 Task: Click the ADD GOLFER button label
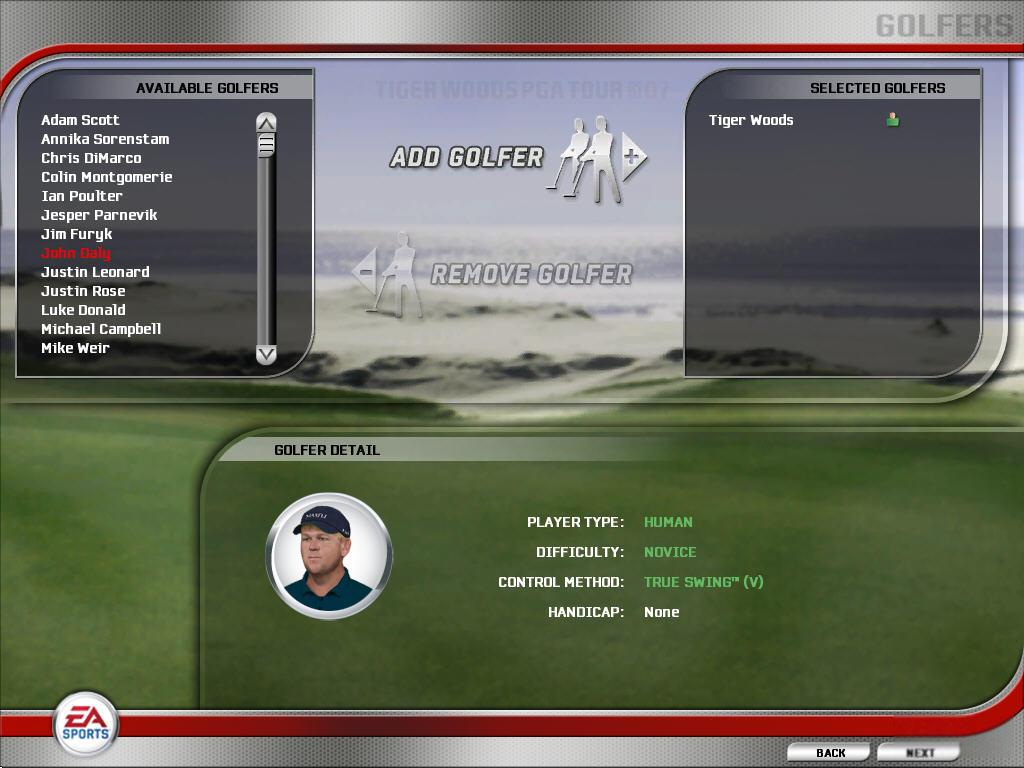466,157
